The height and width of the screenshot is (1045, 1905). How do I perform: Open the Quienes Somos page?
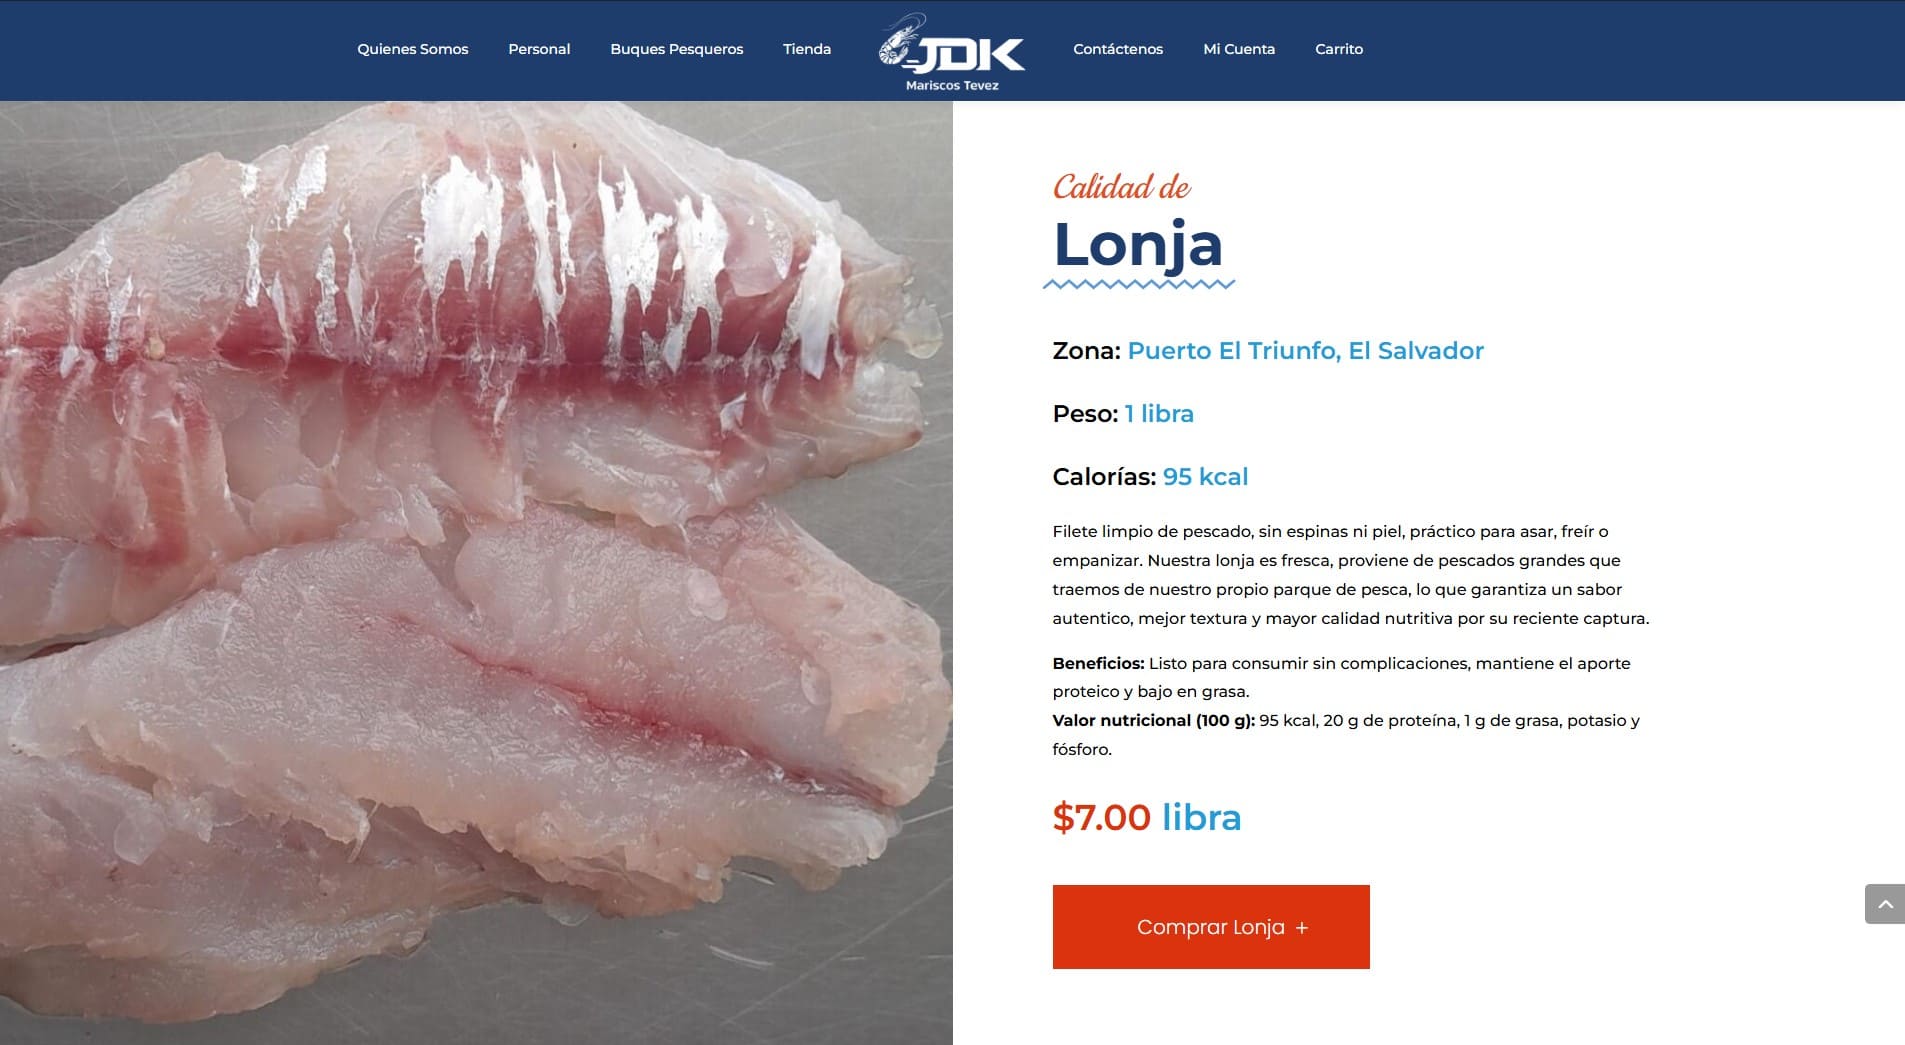(x=412, y=49)
